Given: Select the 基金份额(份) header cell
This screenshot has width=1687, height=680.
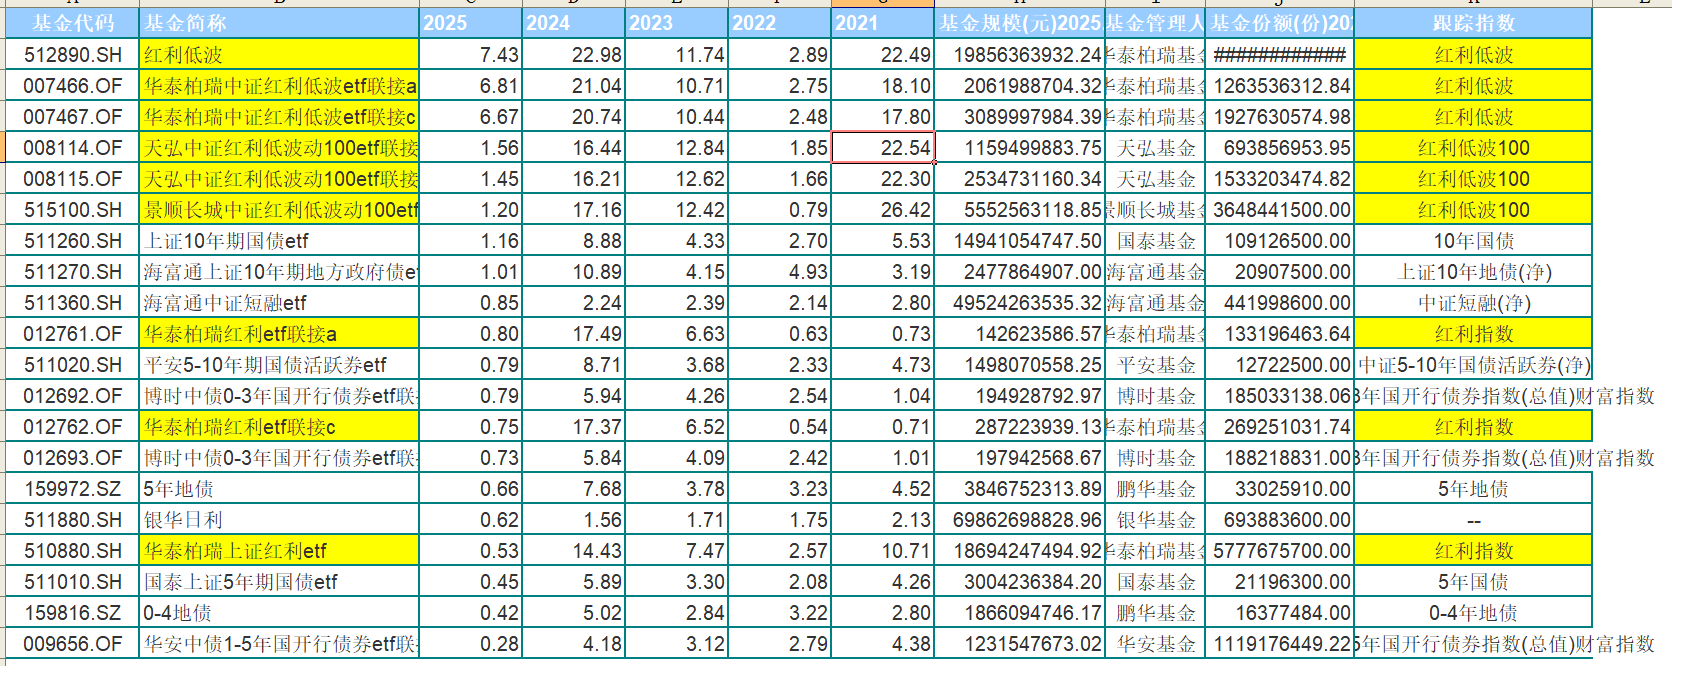Looking at the screenshot, I should 1280,23.
